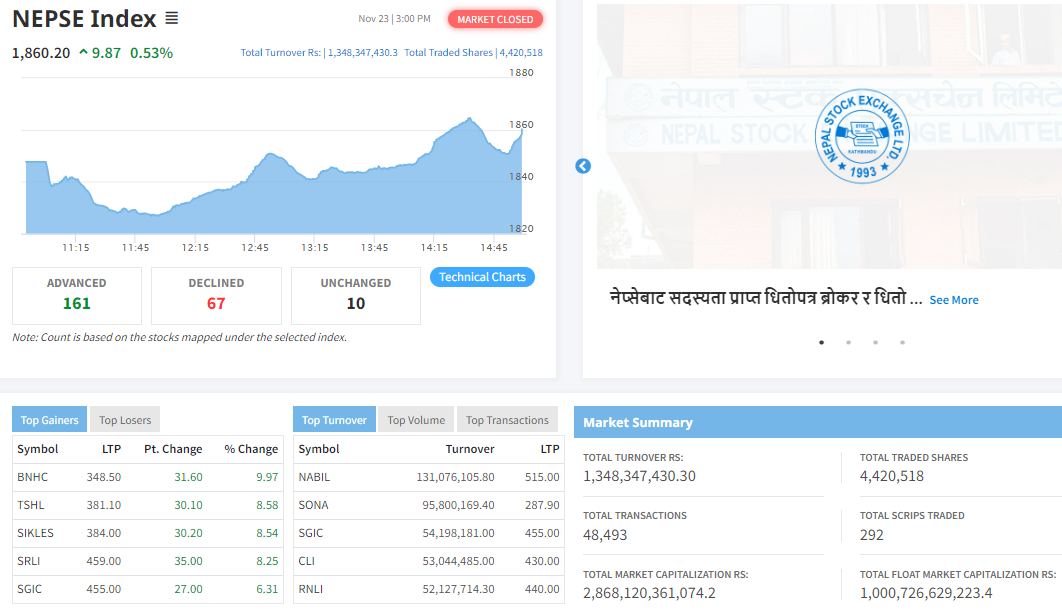
Task: Click the Nepali news headline text
Action: tap(766, 299)
